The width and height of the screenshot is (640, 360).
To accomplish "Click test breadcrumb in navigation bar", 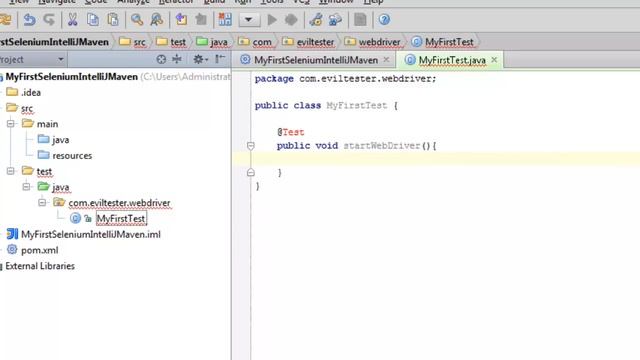I will point(171,42).
